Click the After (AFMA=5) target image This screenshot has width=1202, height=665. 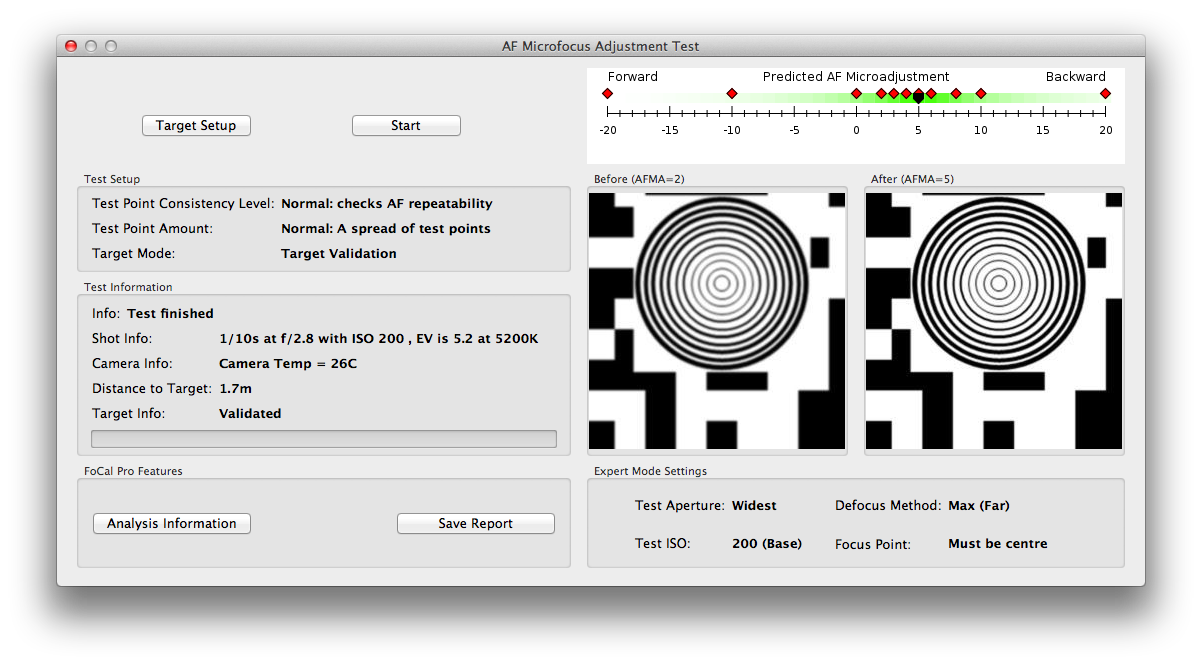(994, 321)
